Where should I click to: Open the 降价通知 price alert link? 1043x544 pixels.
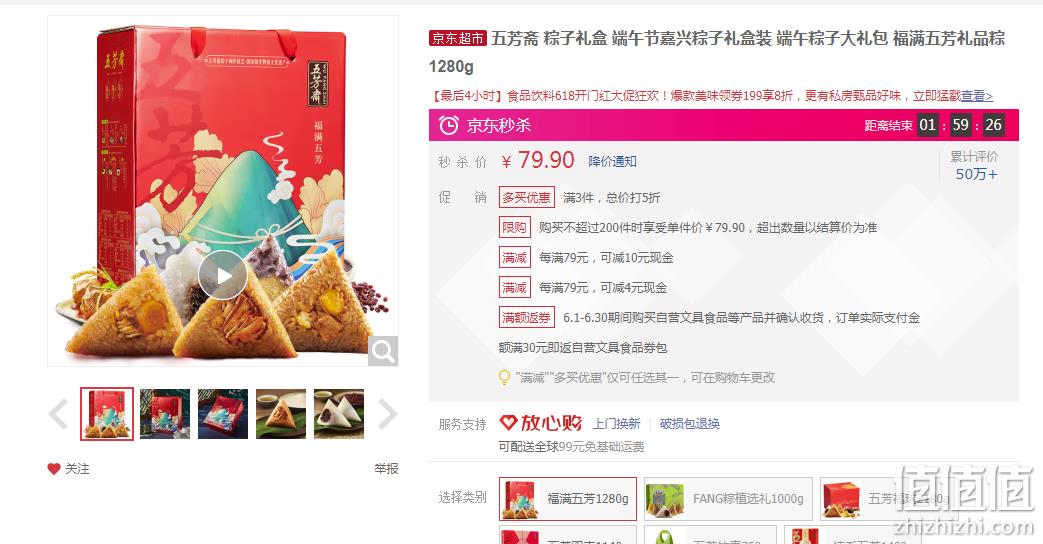coord(613,162)
